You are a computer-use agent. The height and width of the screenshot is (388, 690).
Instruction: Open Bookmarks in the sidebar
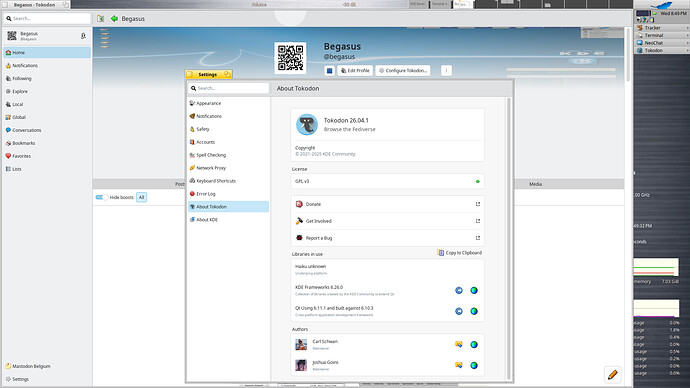(x=47, y=143)
